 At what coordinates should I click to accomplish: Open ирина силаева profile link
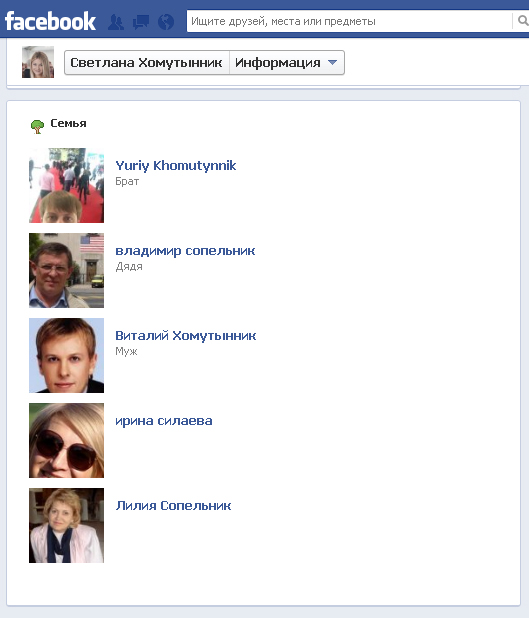[x=164, y=421]
